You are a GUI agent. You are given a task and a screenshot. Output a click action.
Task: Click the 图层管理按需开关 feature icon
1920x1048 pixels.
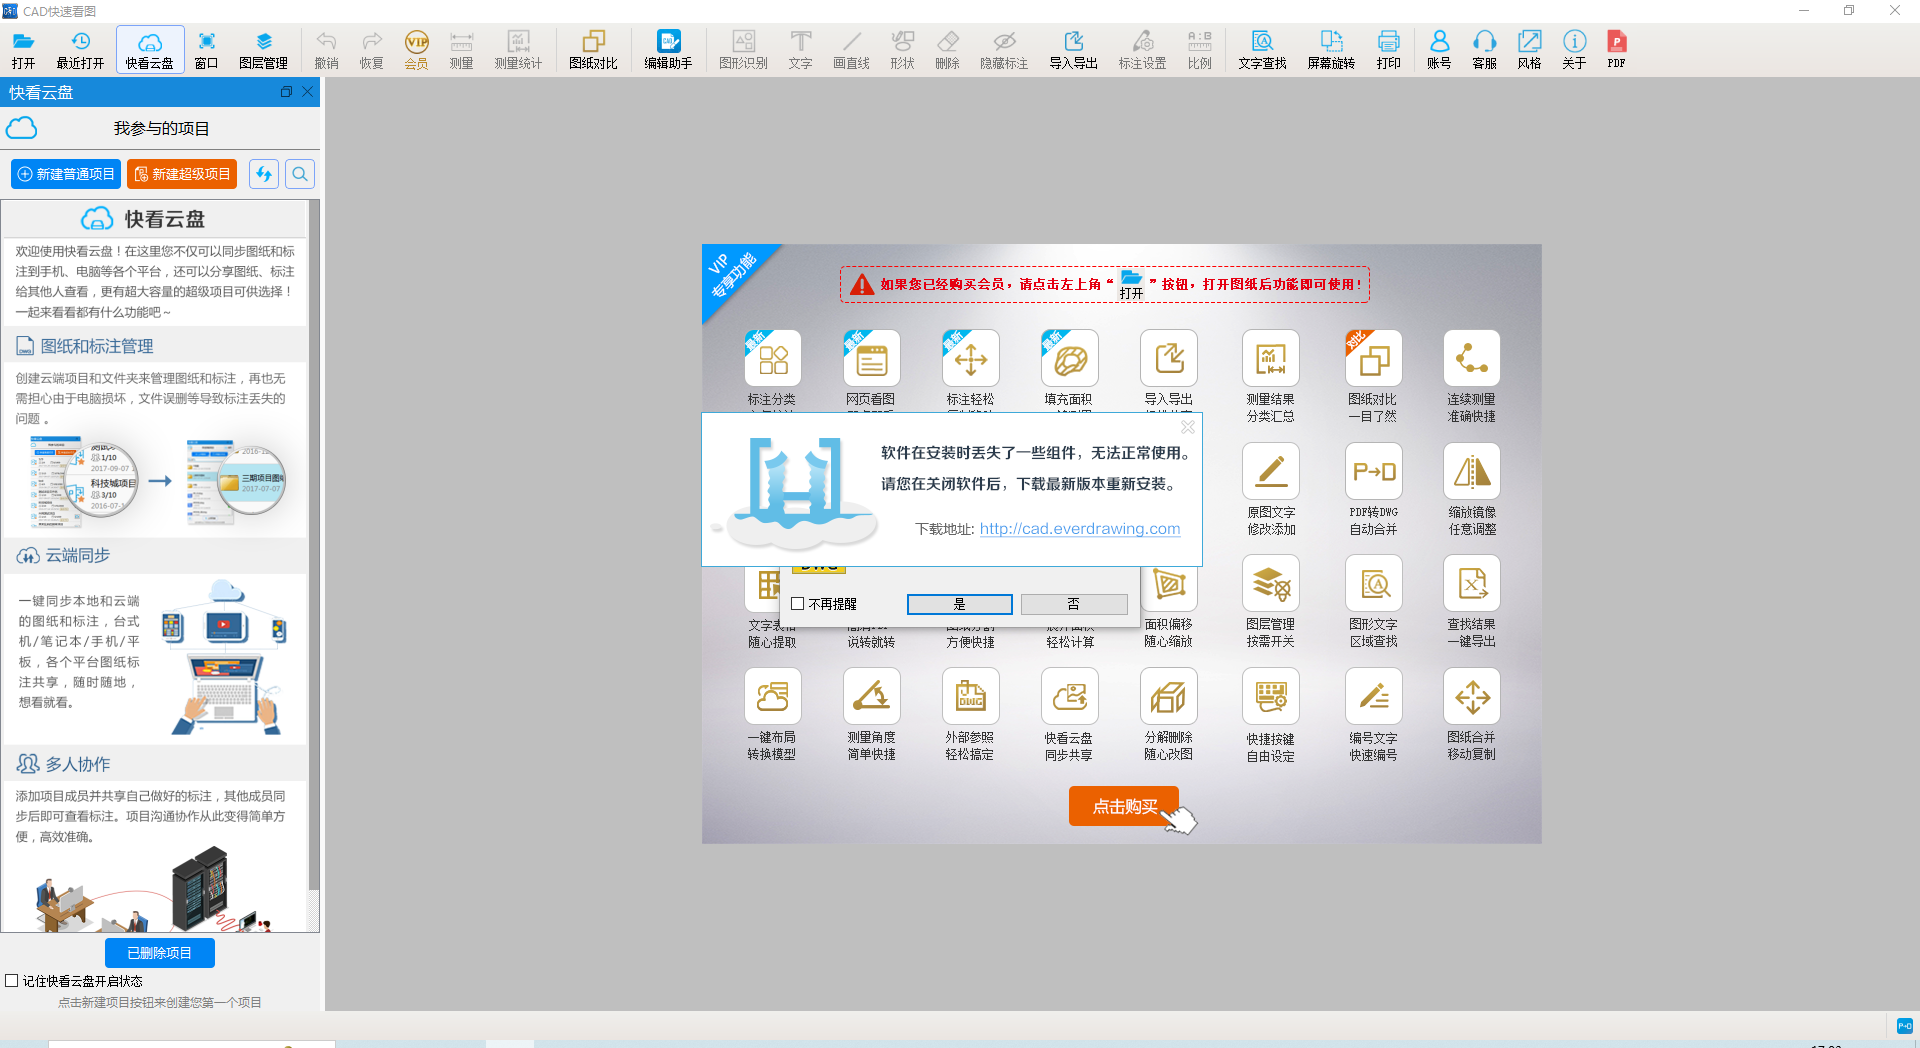(1270, 583)
